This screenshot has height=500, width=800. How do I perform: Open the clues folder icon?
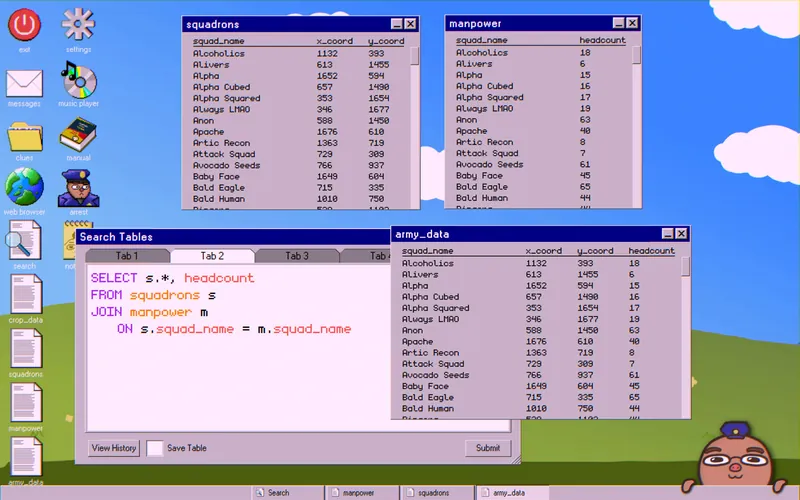pos(24,137)
